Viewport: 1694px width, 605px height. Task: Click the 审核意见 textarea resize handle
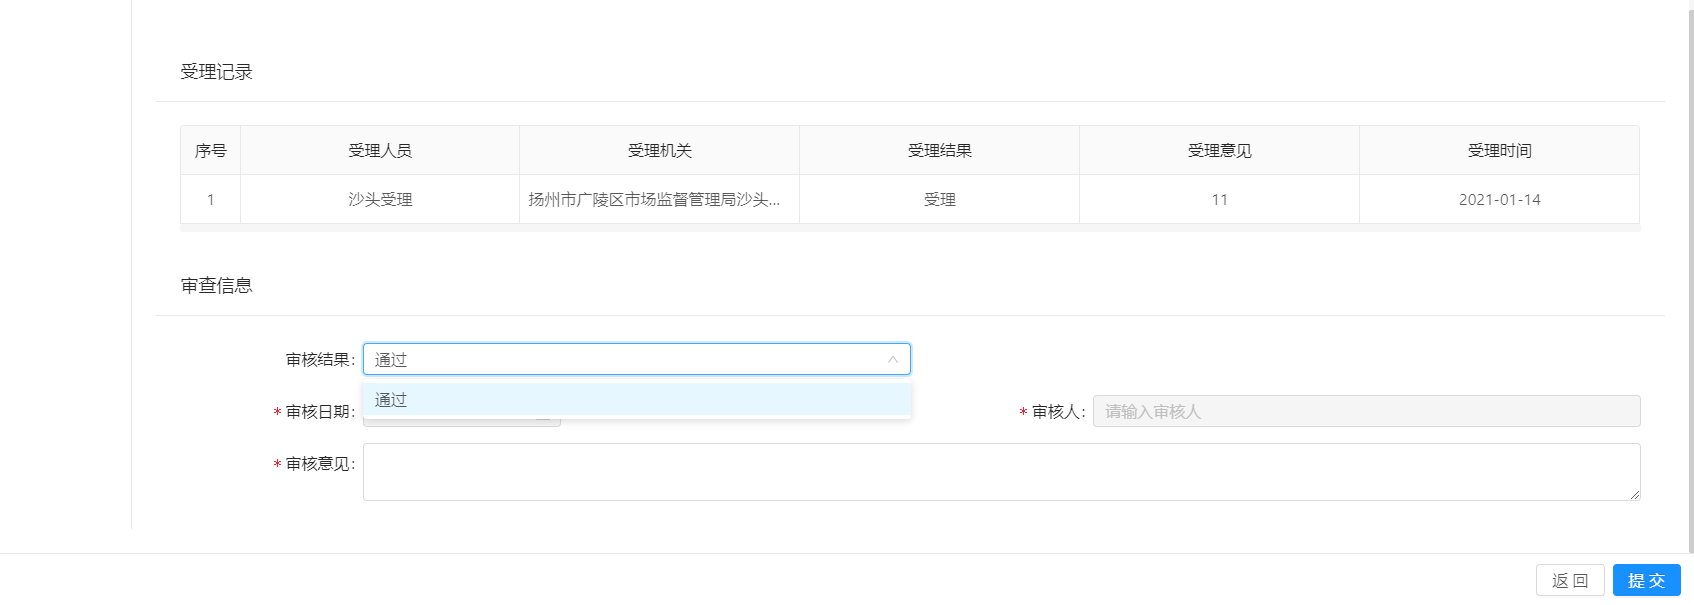click(1634, 494)
